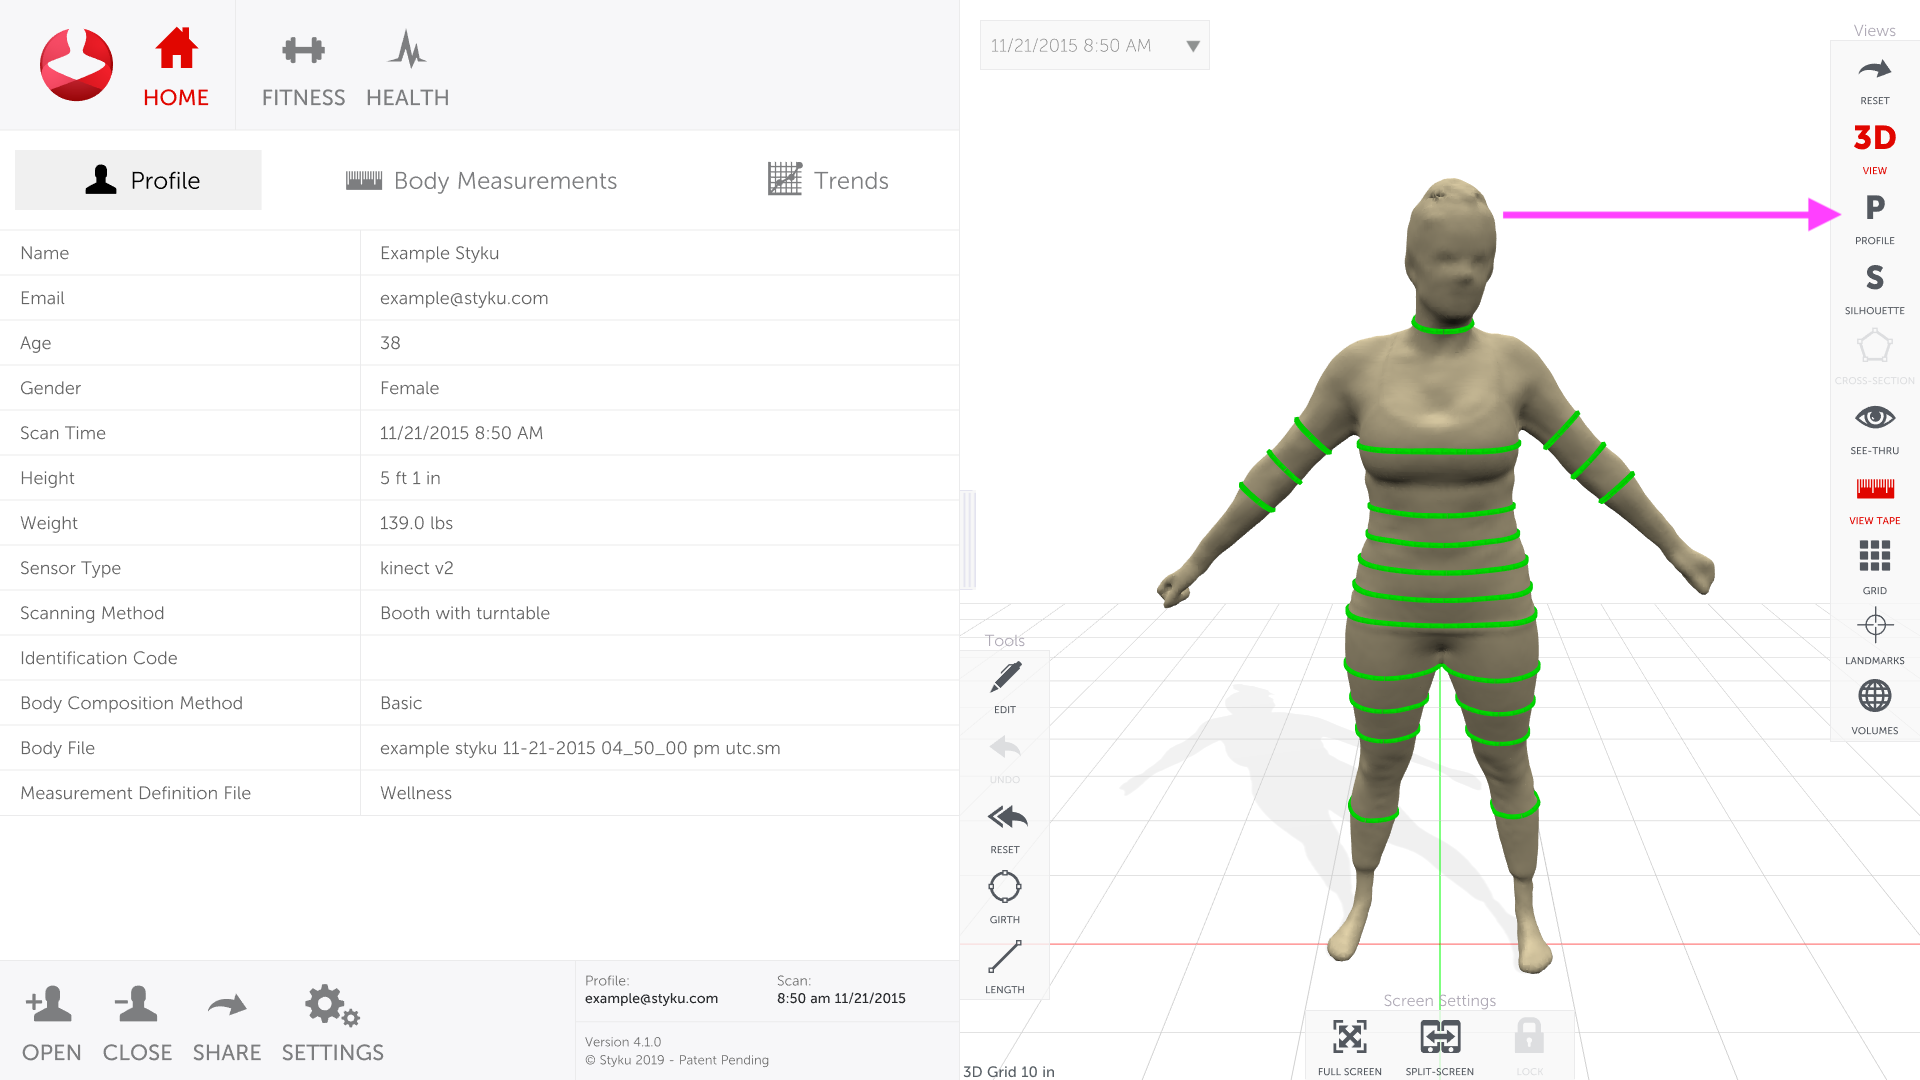Open the scan date dropdown

(x=1080, y=46)
